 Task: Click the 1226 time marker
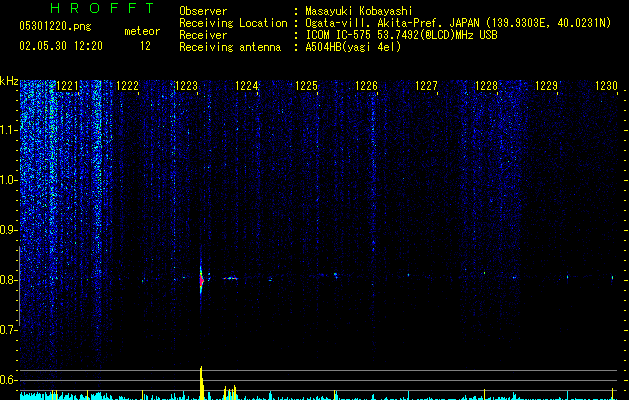click(x=367, y=86)
